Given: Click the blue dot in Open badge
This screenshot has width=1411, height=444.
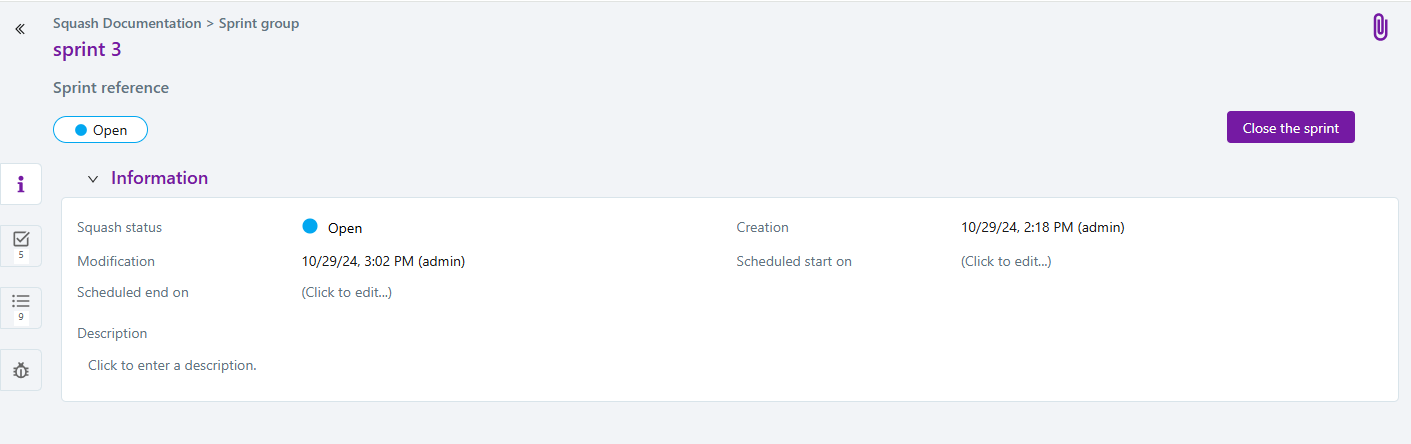Looking at the screenshot, I should [81, 130].
